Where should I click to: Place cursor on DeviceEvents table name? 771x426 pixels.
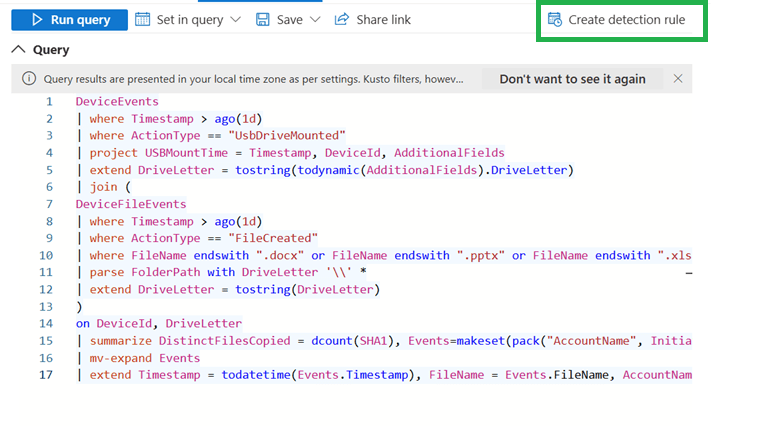(116, 102)
